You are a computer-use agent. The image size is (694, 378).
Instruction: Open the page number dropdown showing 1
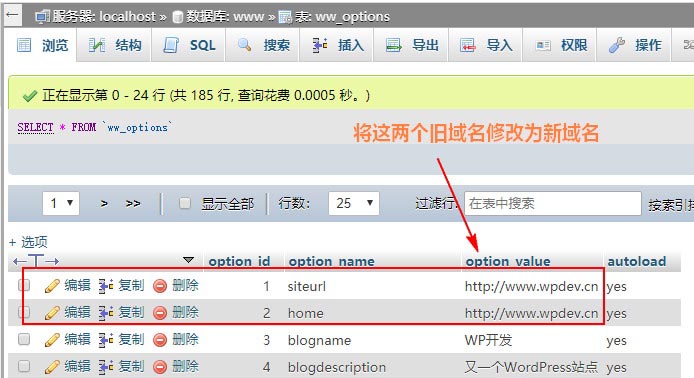pyautogui.click(x=61, y=203)
